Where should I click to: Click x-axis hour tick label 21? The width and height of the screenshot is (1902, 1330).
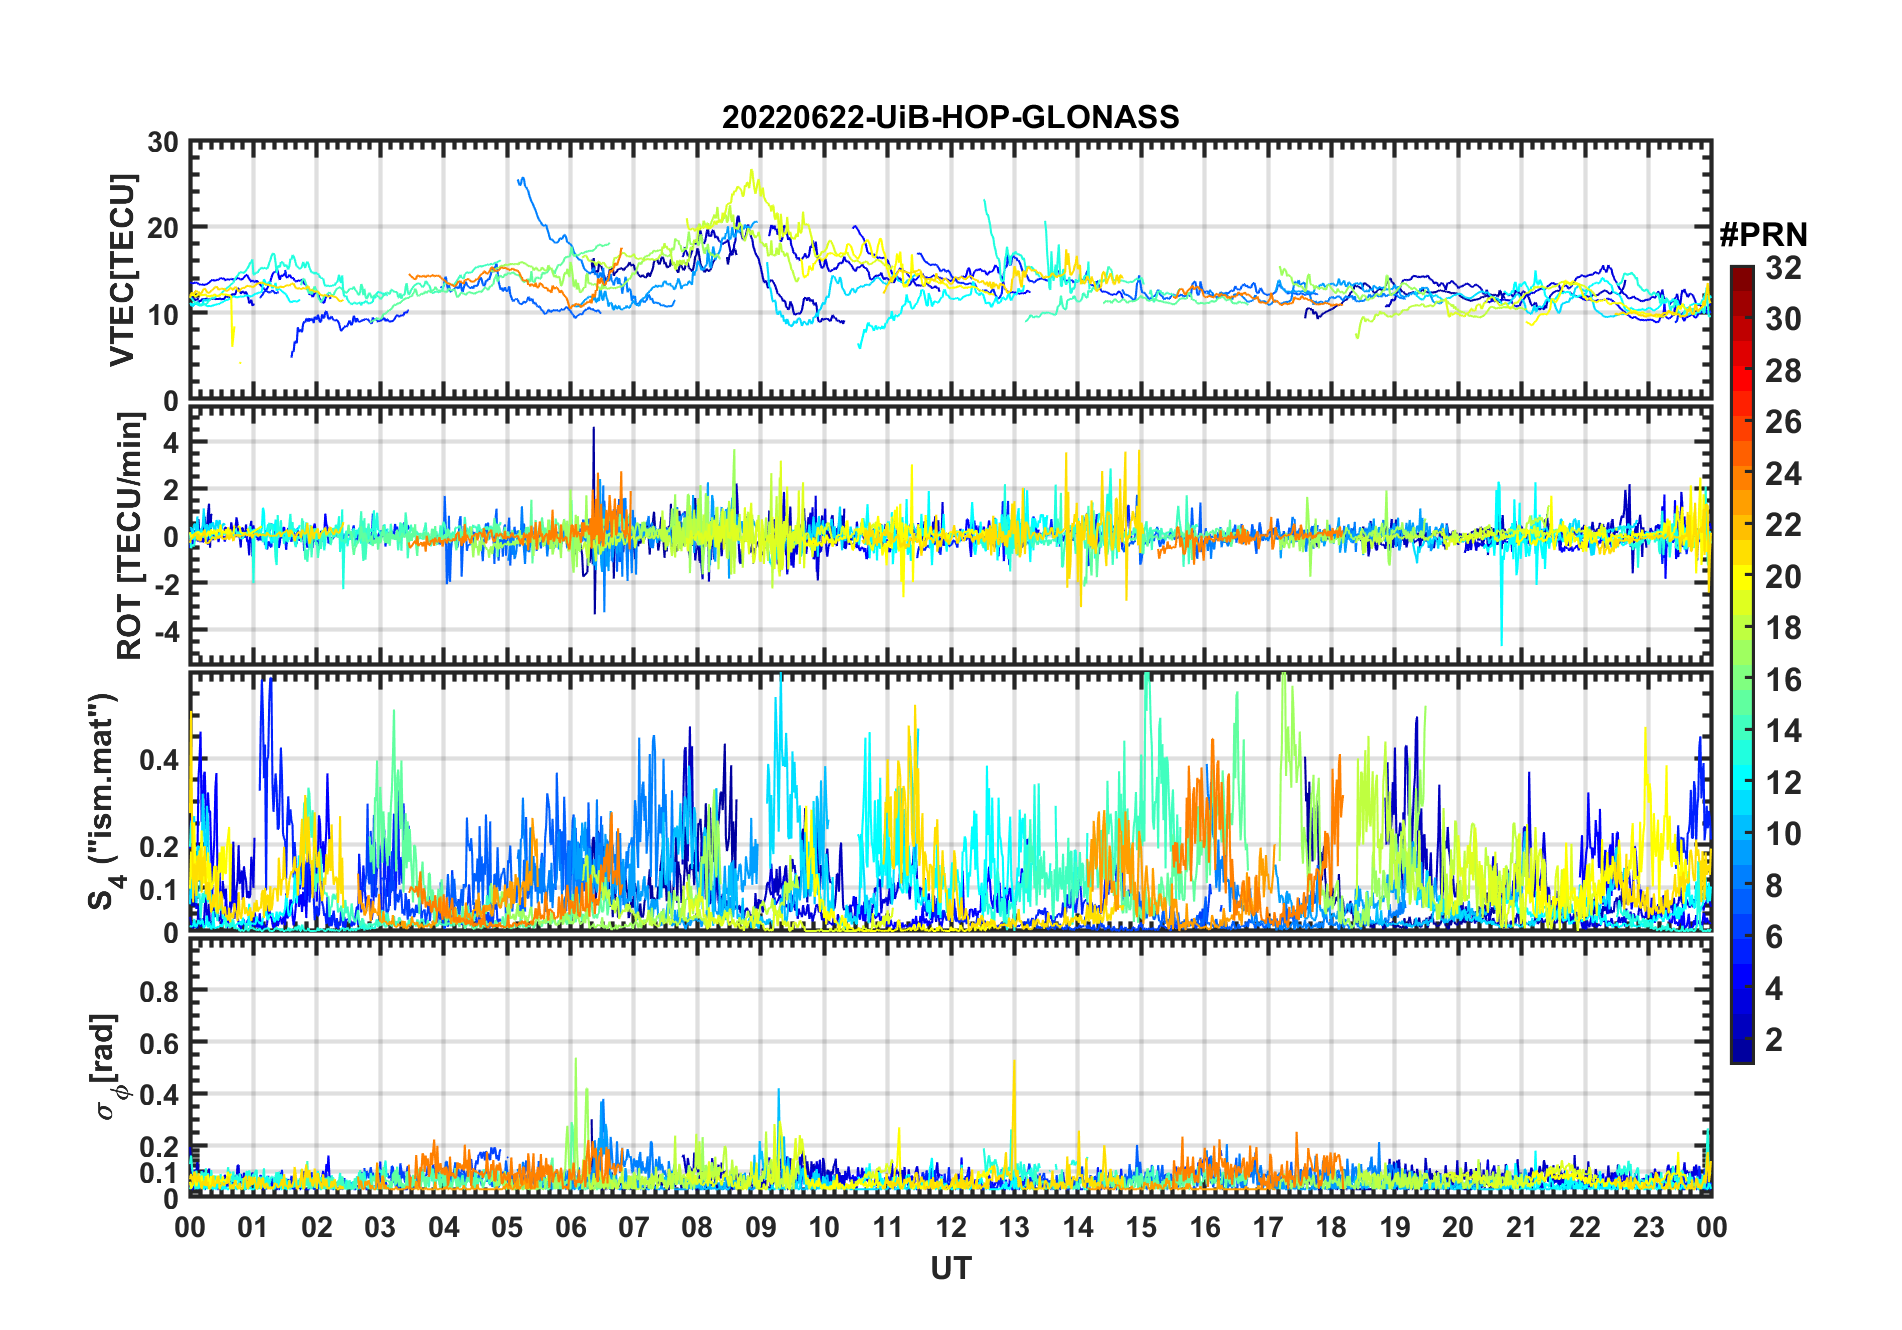[1521, 1227]
